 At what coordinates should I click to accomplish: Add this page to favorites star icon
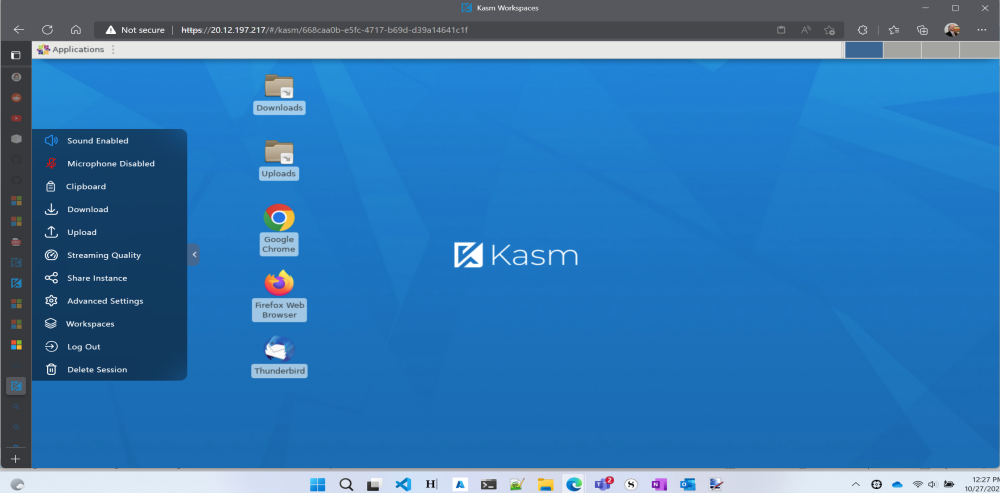tap(829, 30)
